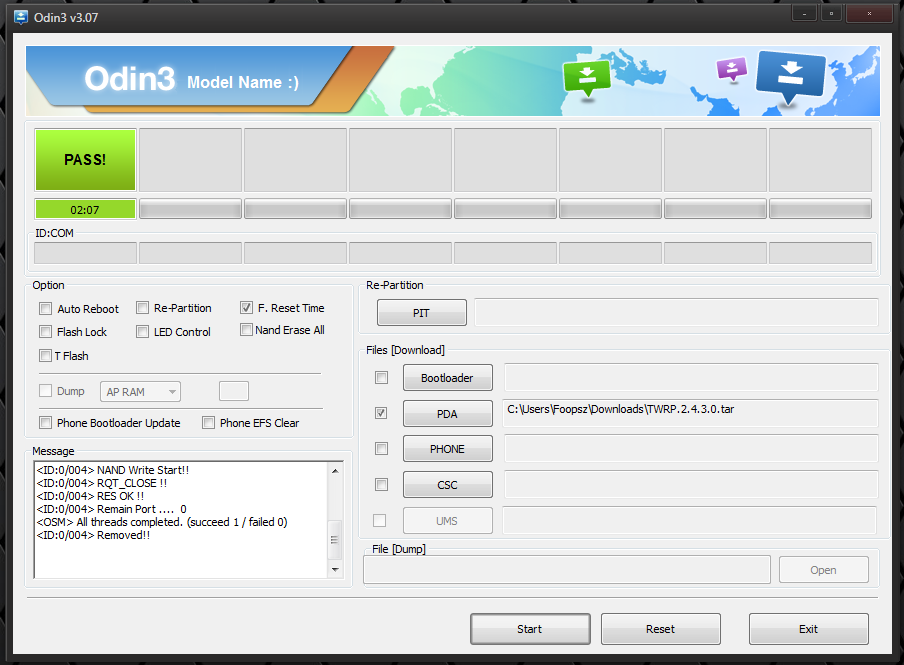The image size is (904, 665).
Task: Click the 'RES OK !!' message line
Action: (91, 496)
